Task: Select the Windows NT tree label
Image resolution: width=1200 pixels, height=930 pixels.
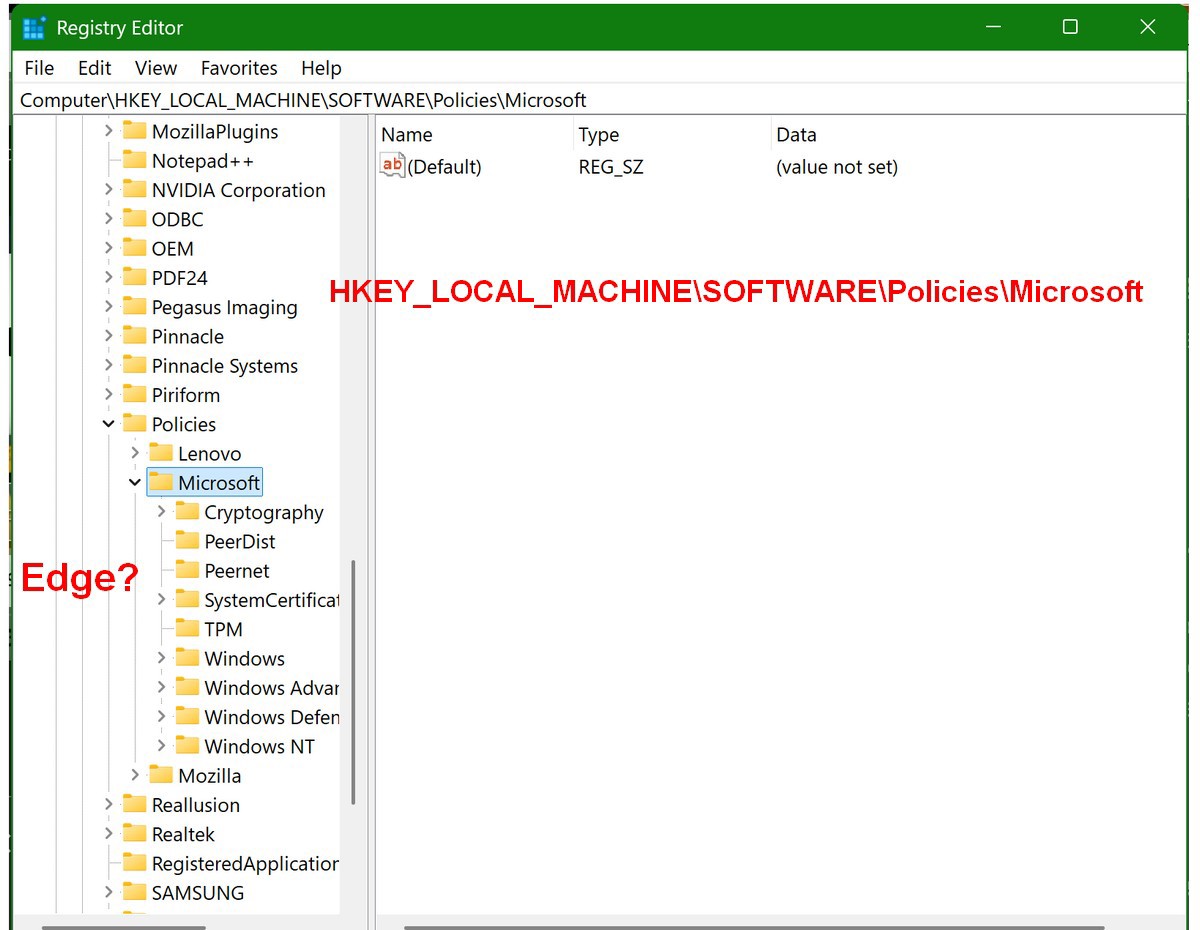Action: [x=259, y=746]
